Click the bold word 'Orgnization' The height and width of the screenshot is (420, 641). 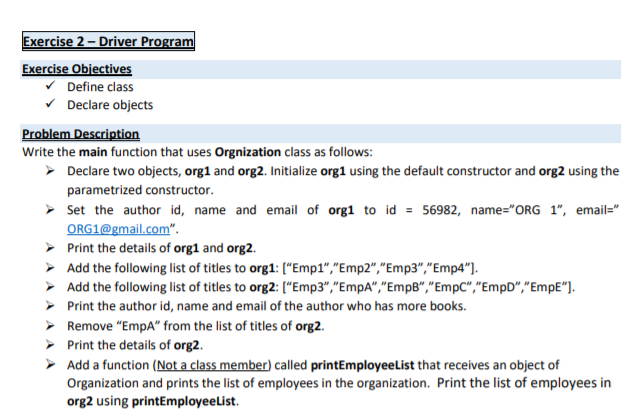click(x=248, y=152)
